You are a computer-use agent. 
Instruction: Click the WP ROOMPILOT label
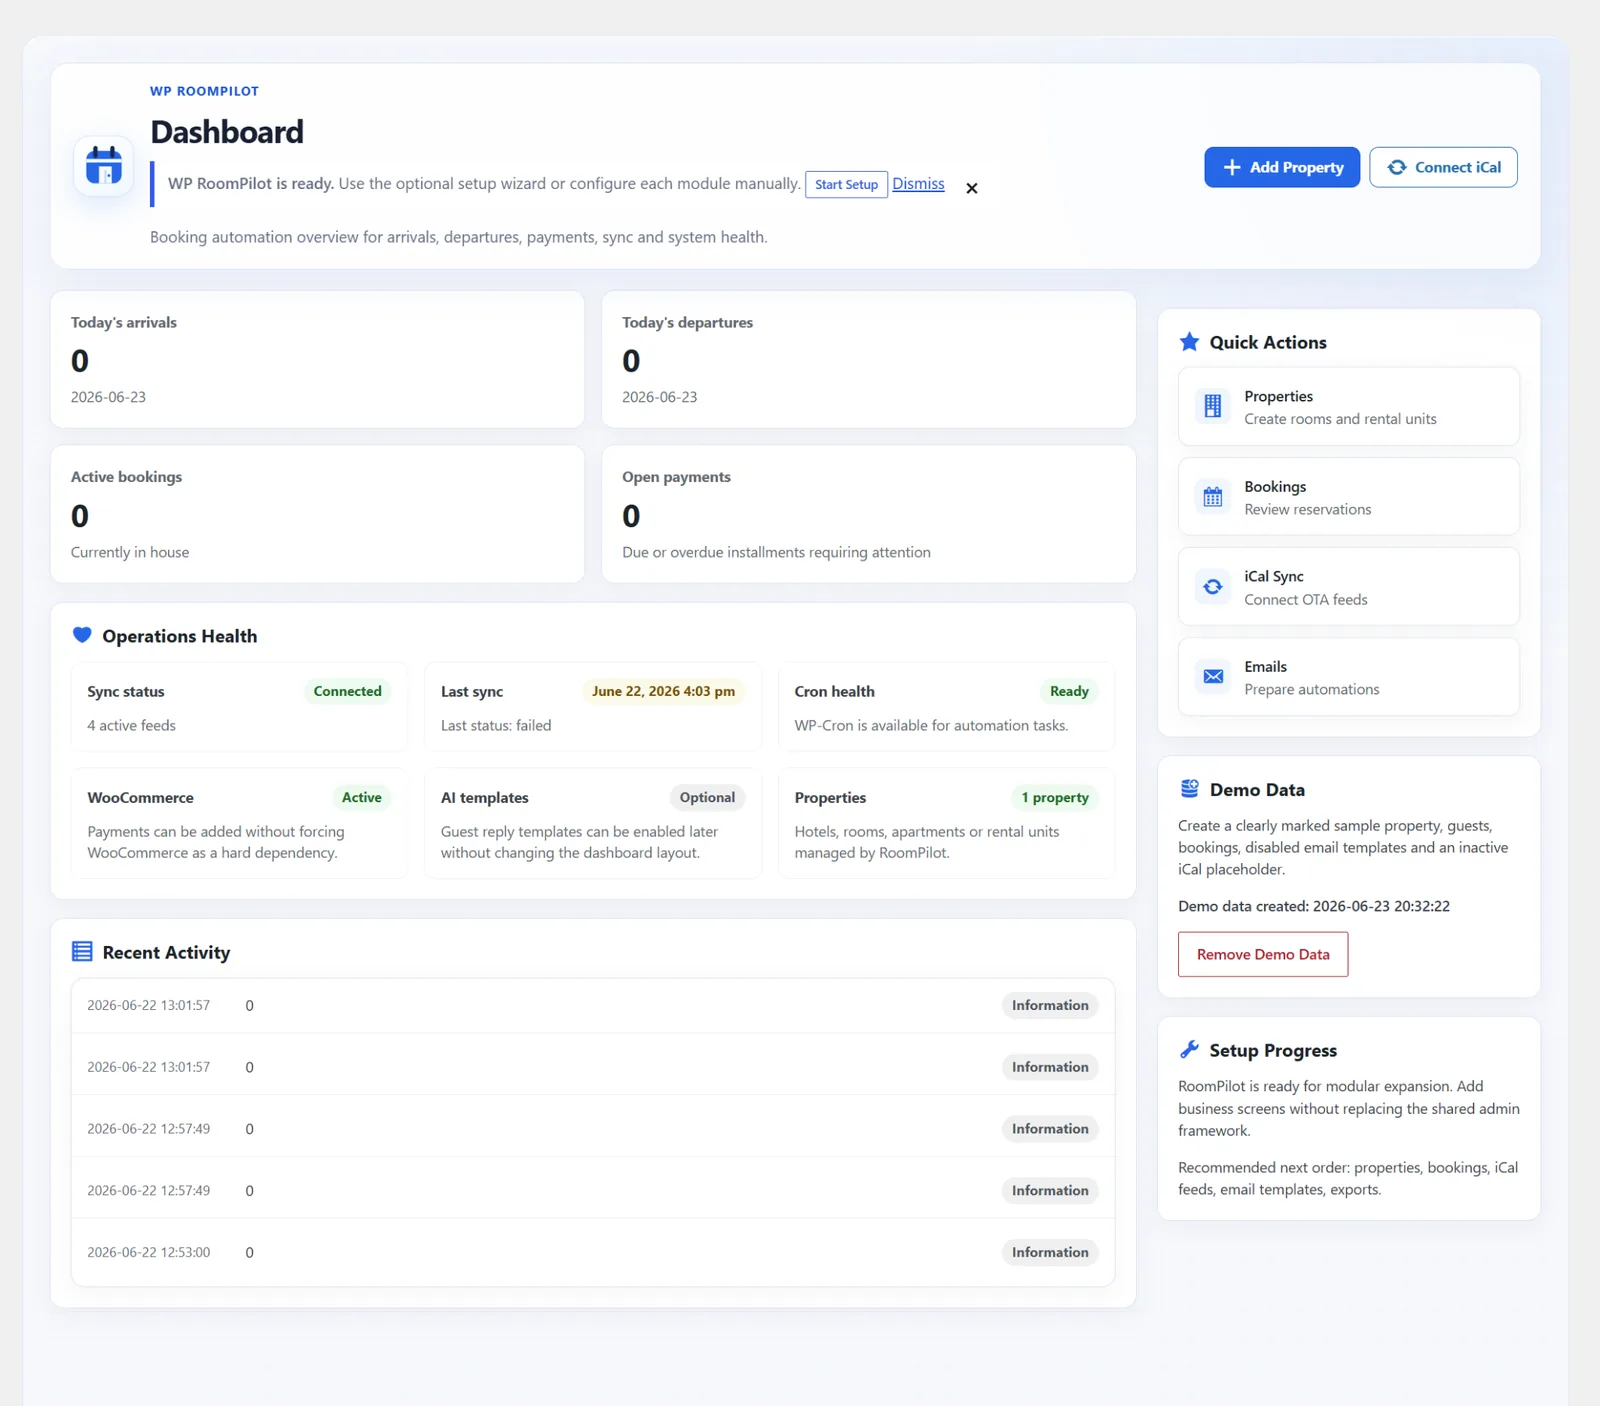(x=204, y=91)
